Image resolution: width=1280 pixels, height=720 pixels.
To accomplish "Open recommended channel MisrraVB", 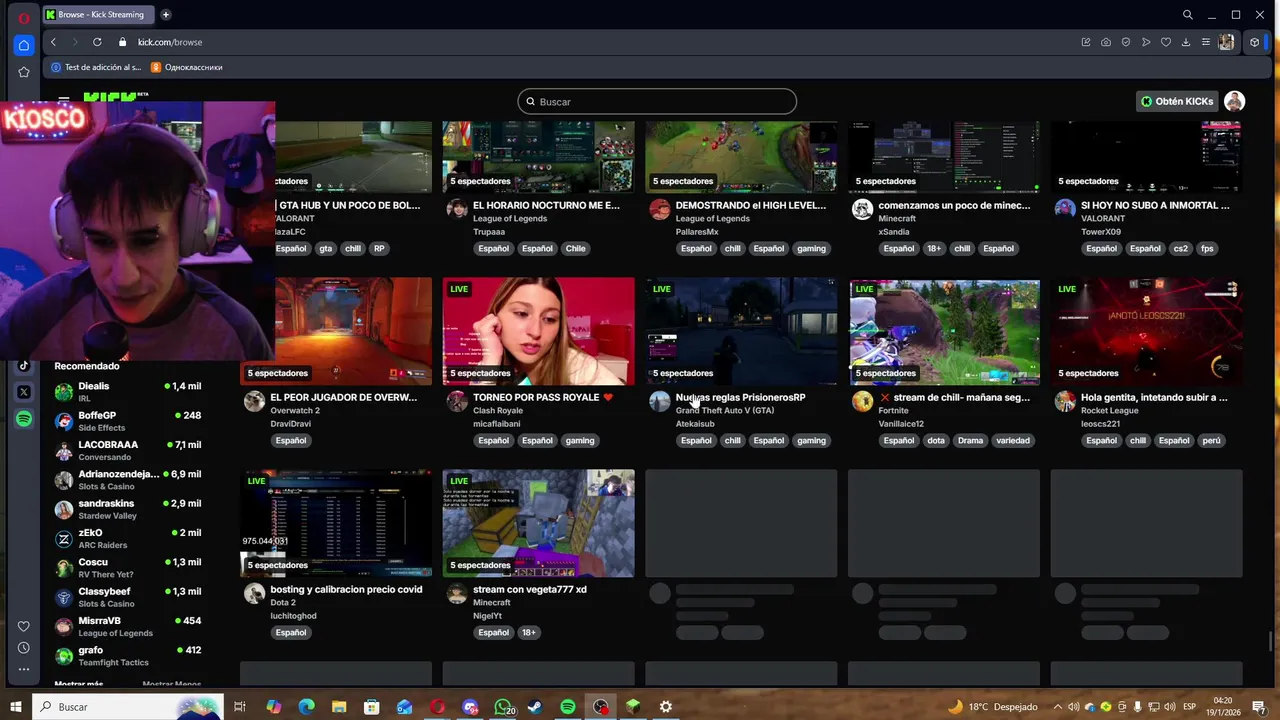I will click(x=128, y=626).
